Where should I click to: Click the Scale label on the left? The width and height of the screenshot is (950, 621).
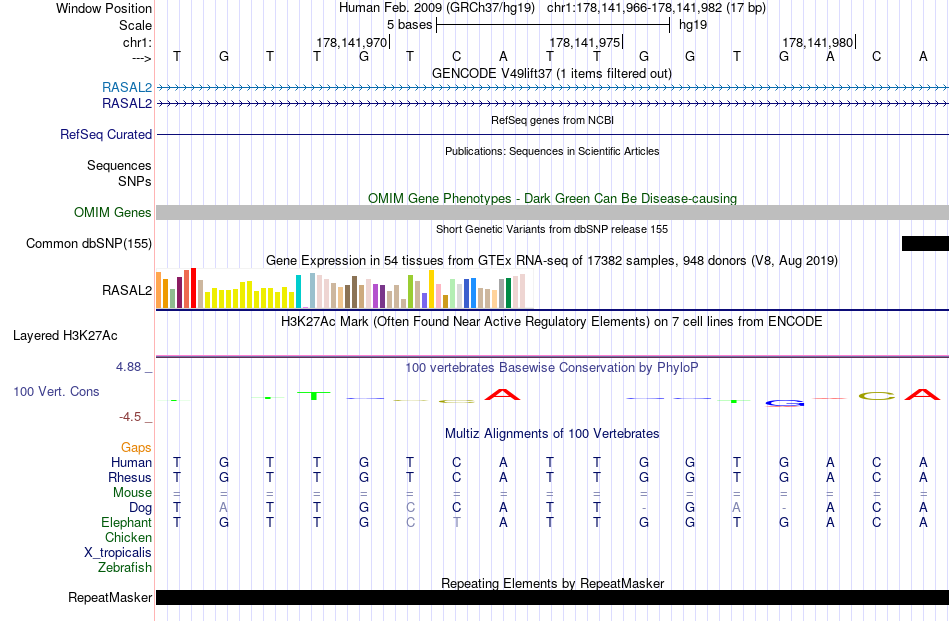point(135,25)
